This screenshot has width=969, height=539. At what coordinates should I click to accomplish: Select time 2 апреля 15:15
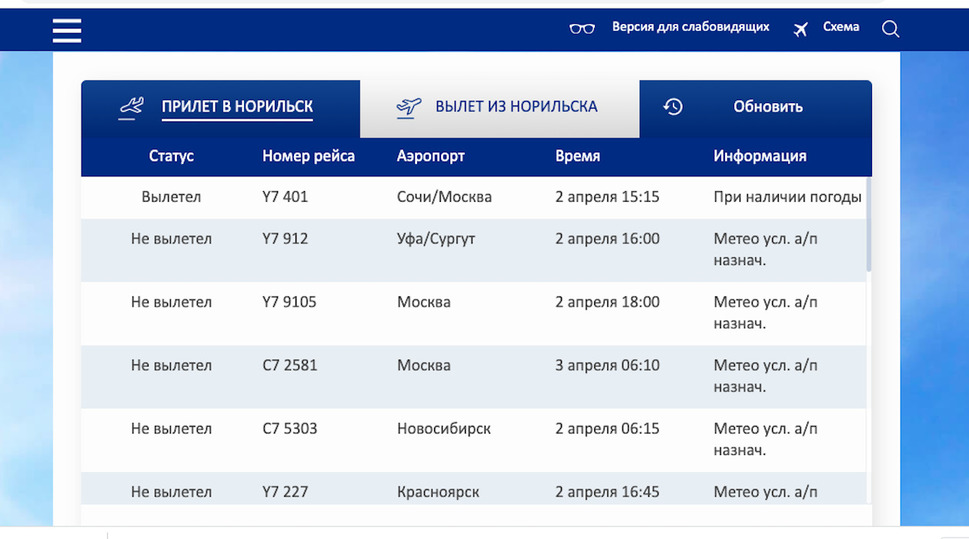607,197
